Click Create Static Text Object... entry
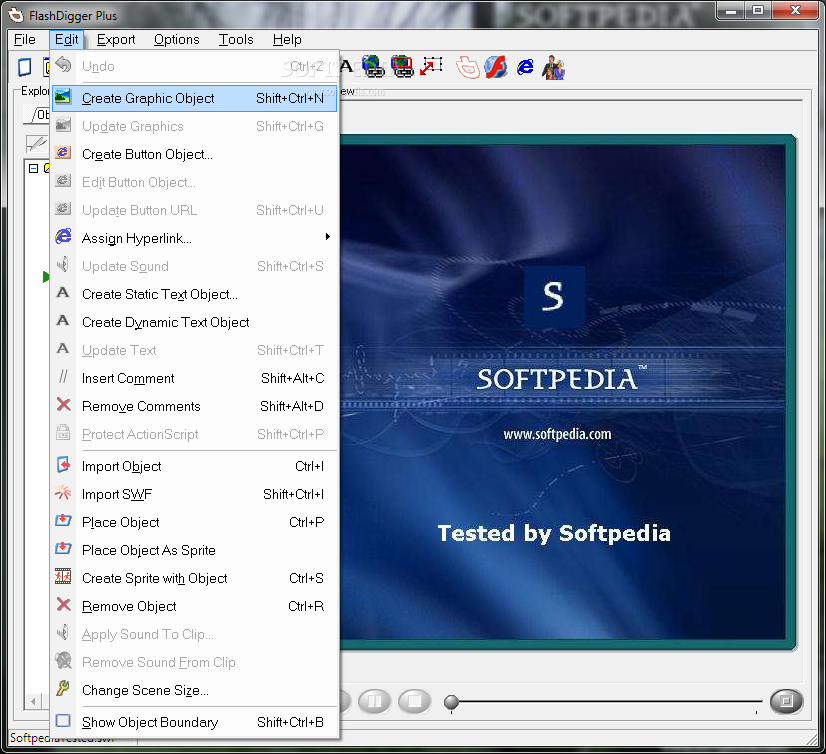826x754 pixels. point(194,294)
